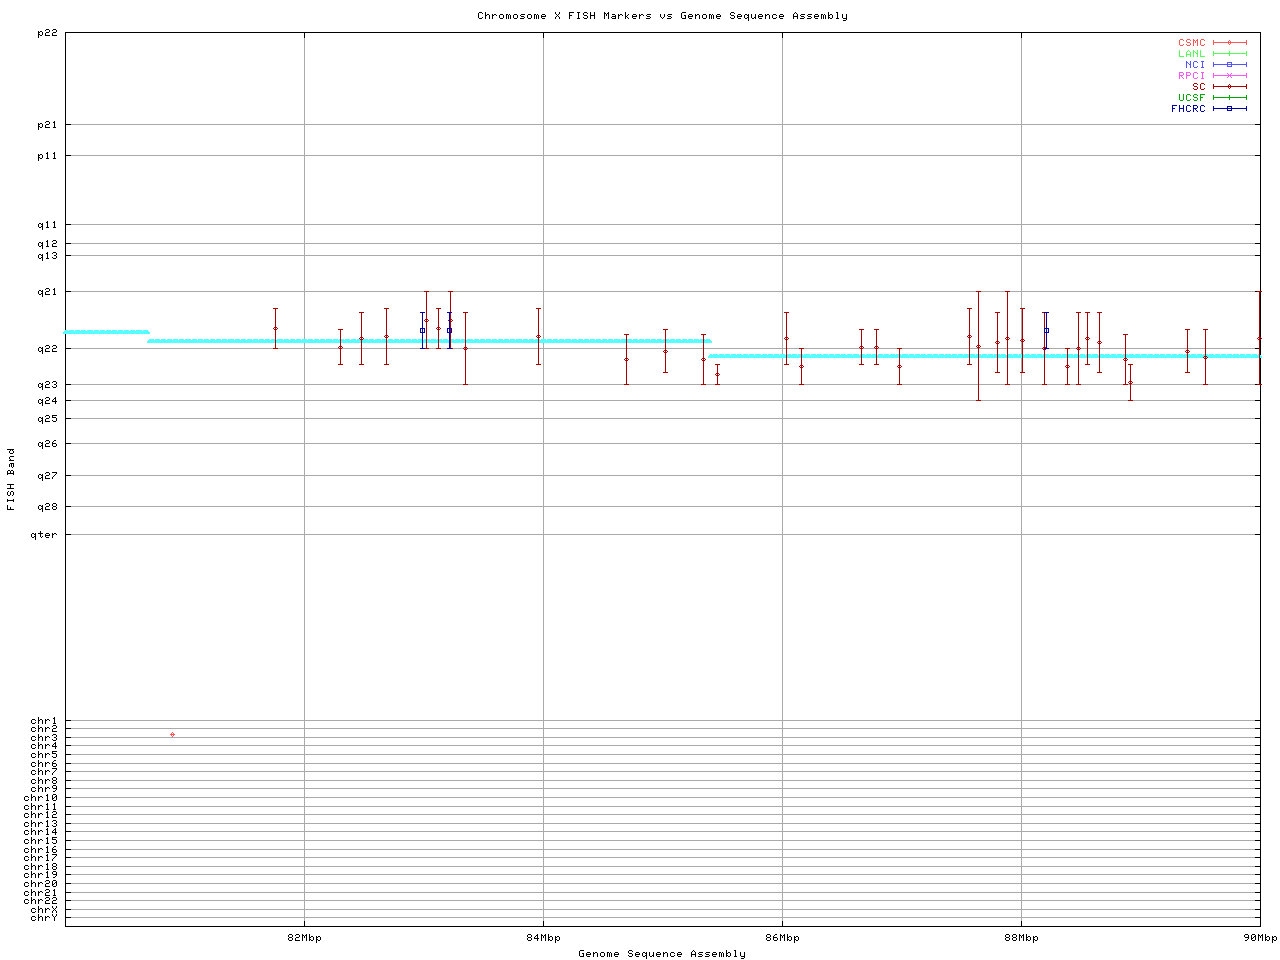Image resolution: width=1280 pixels, height=960 pixels.
Task: Click the FHCRC legend text
Action: point(1188,109)
